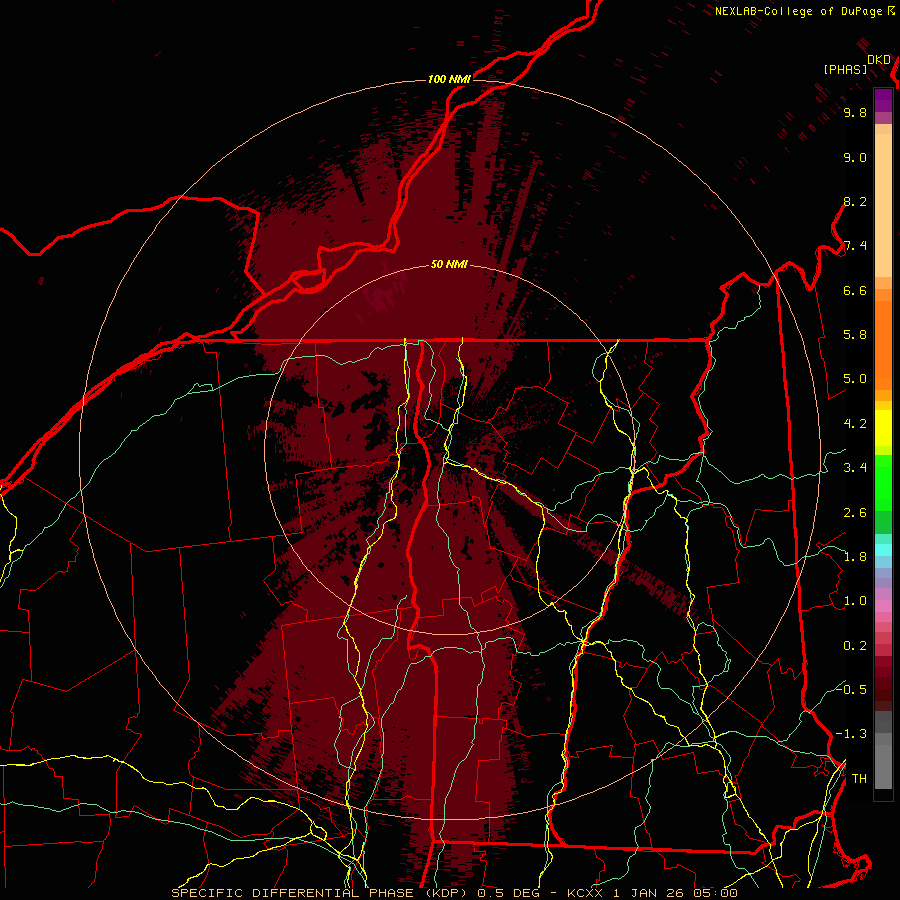Click the DKD label above the color scale
Viewport: 900px width, 900px height.
(879, 60)
